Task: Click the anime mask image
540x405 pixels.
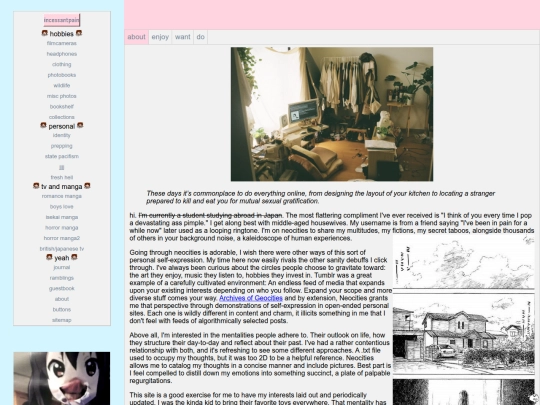Action: tap(62, 378)
